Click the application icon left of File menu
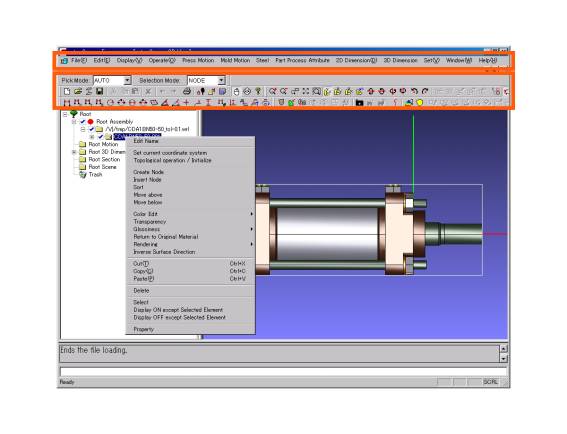567x434 pixels. coord(64,61)
